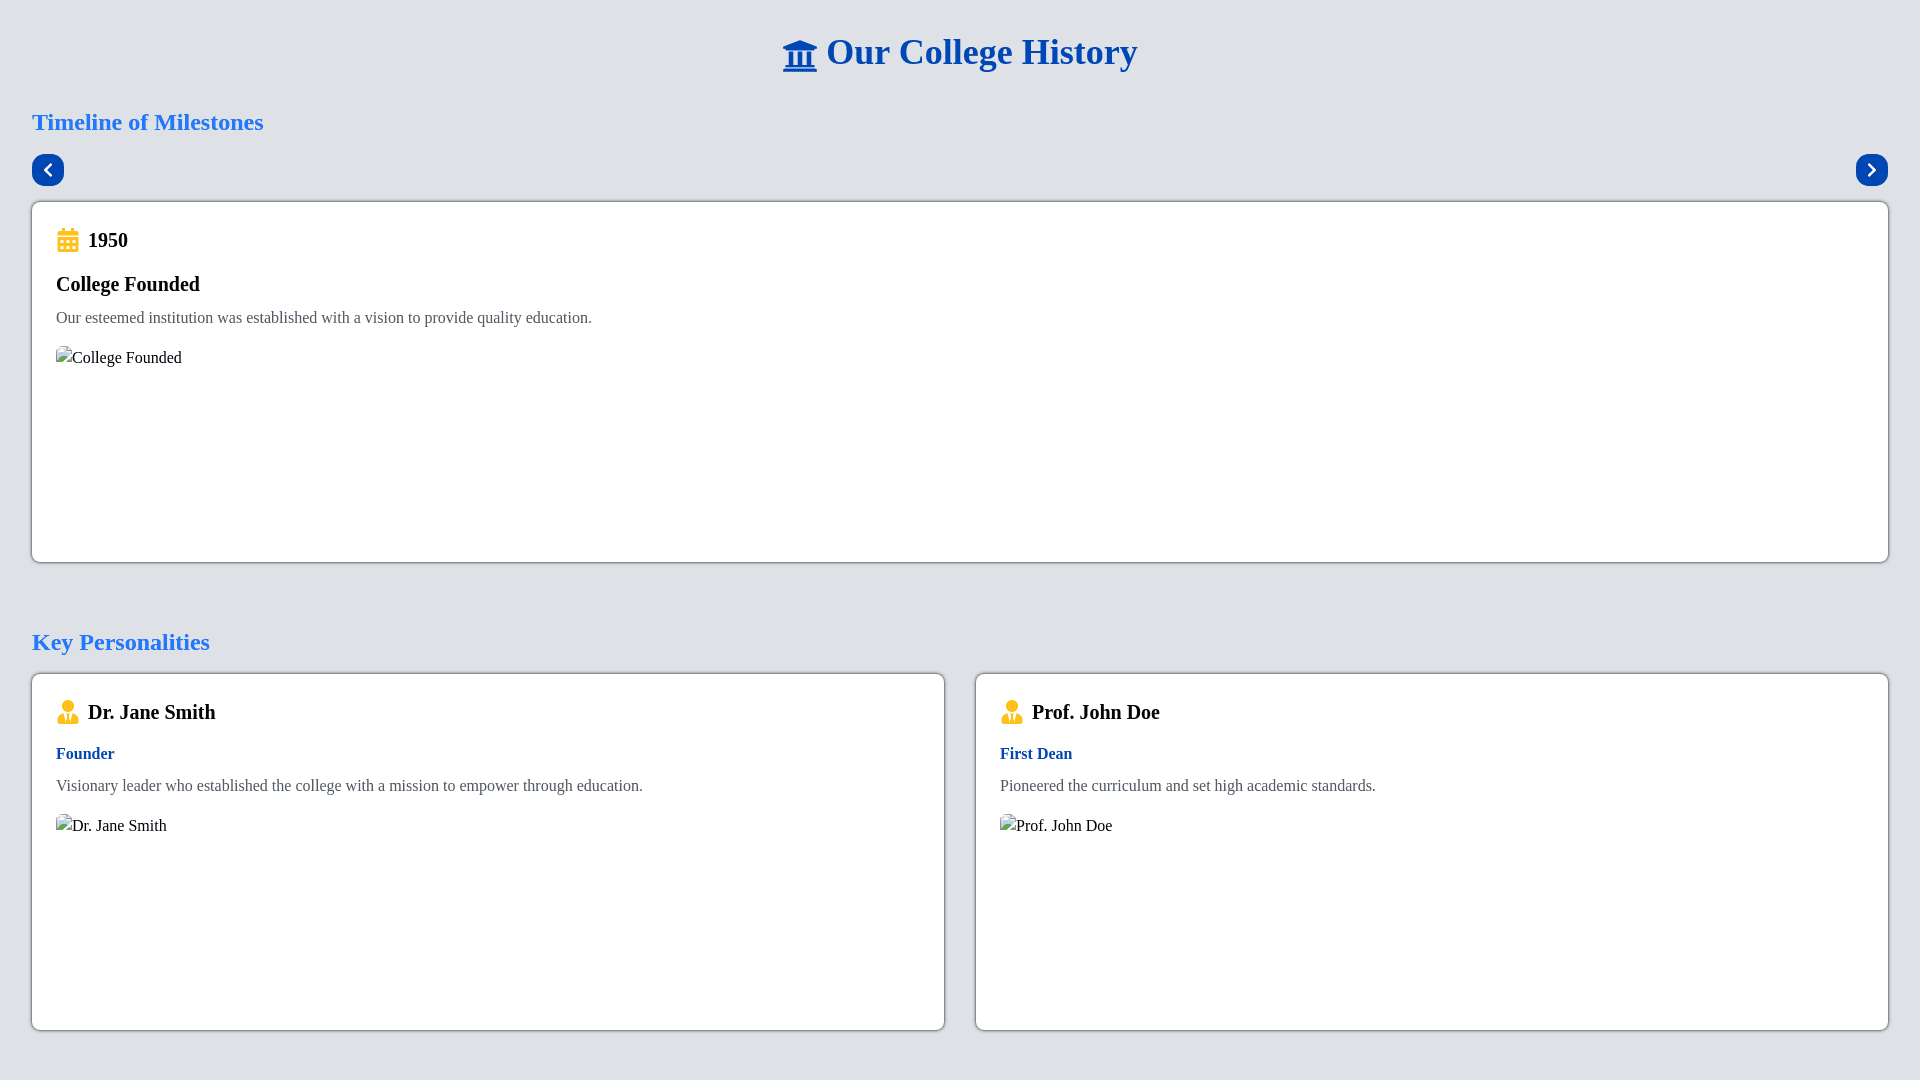Click the Dr. Jane Smith name heading
The height and width of the screenshot is (1080, 1920).
click(x=152, y=712)
